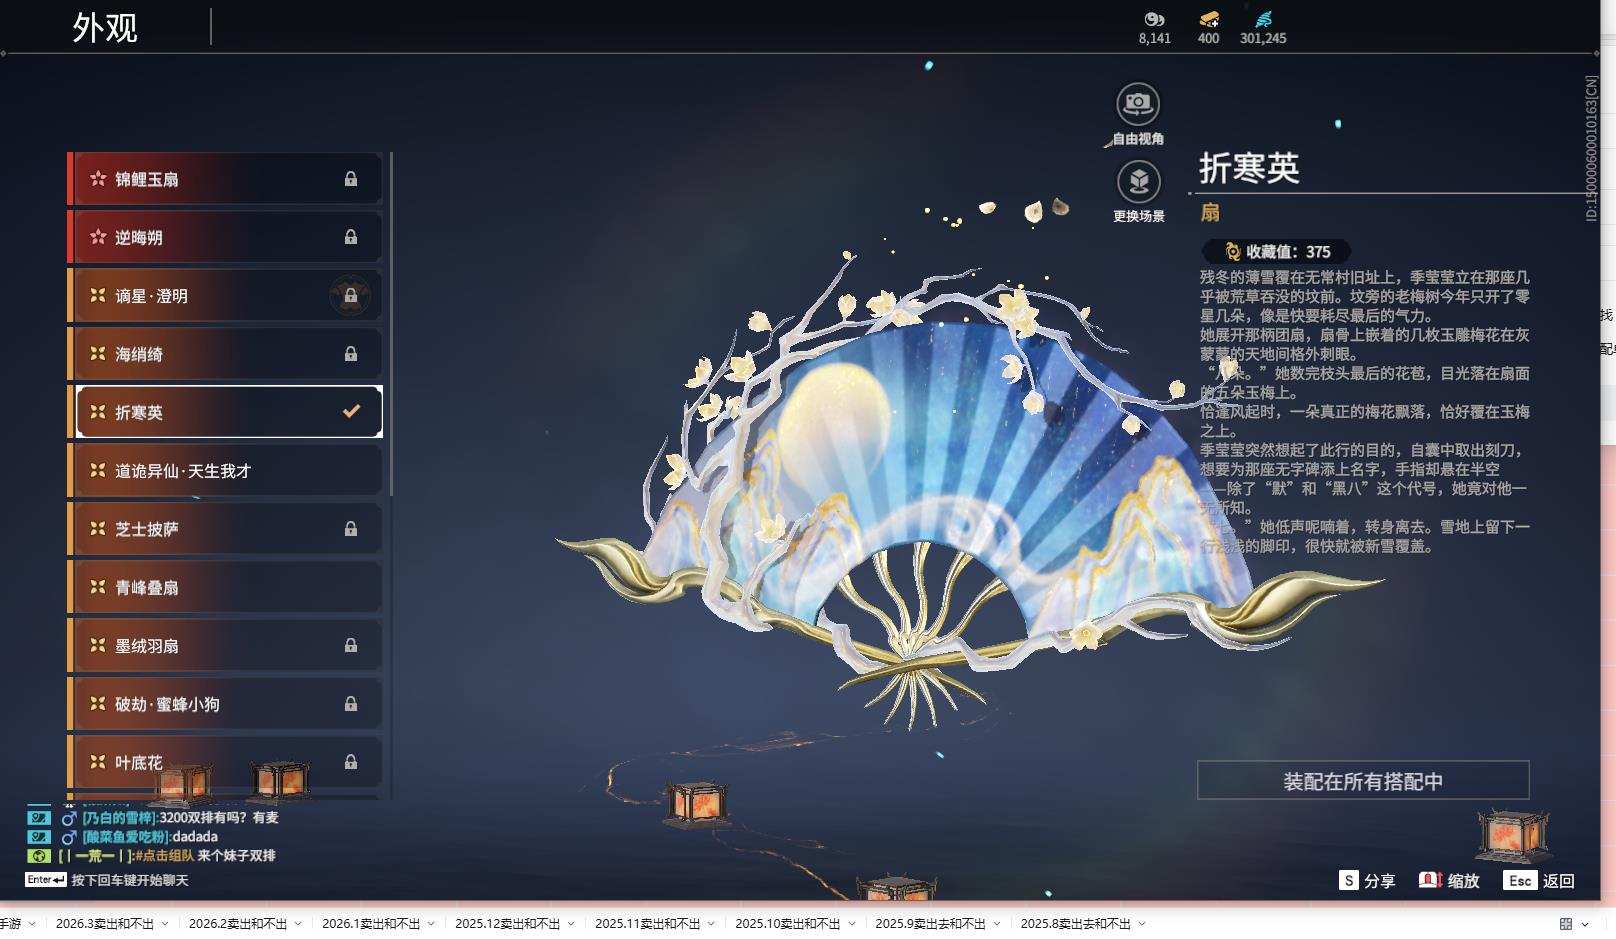1616x939 pixels.
Task: Click the lock icon on 逆晦朔
Action: (x=351, y=236)
